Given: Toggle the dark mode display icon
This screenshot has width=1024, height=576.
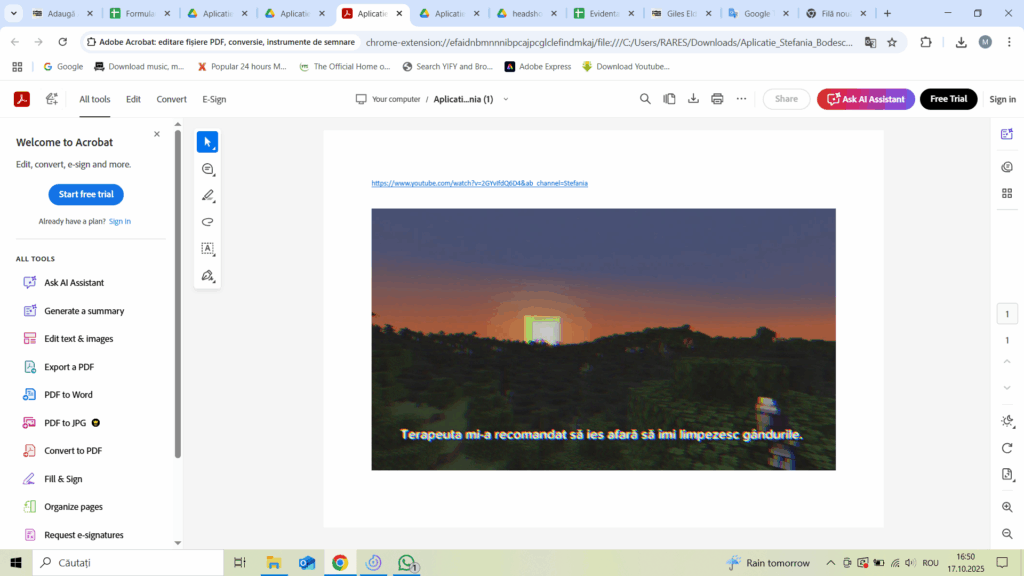Looking at the screenshot, I should (x=1007, y=421).
